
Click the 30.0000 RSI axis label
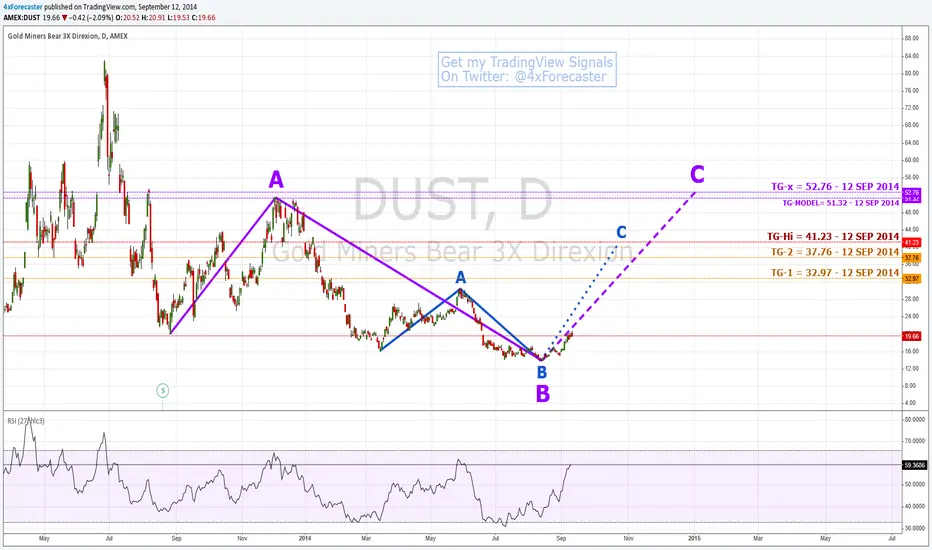click(915, 528)
